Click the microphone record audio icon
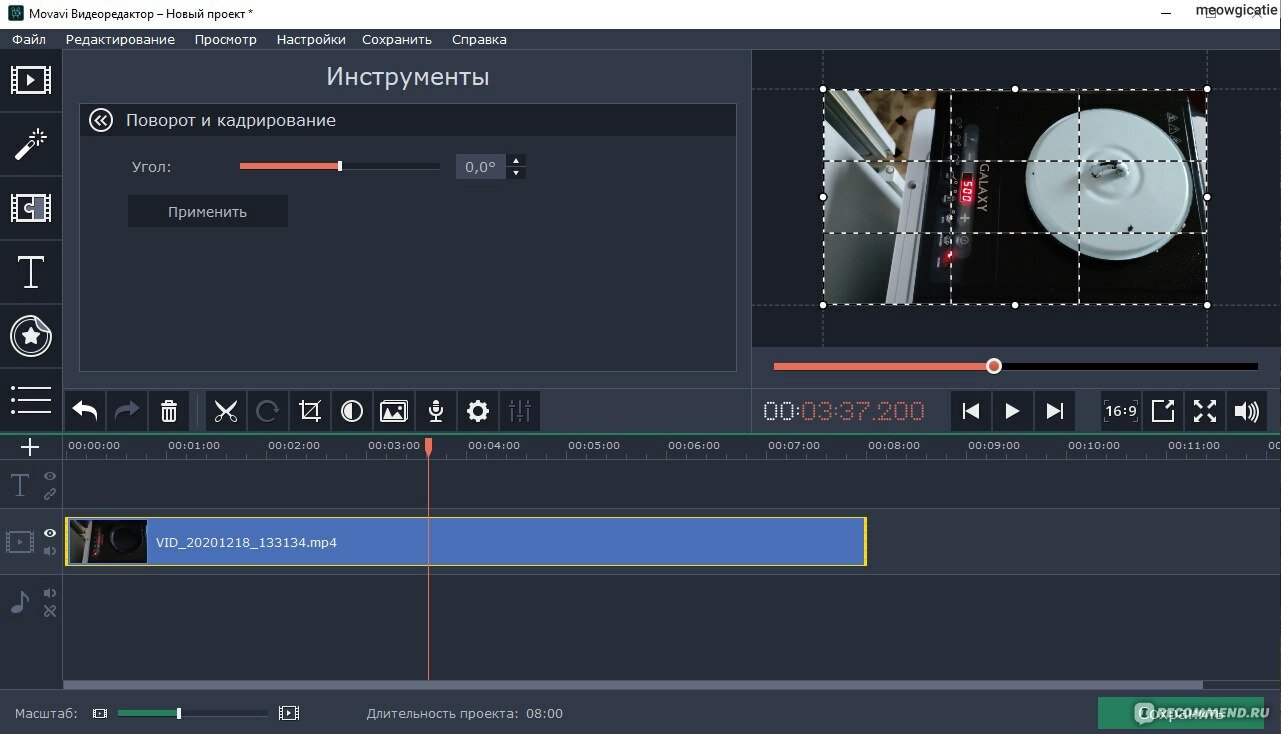 click(x=436, y=411)
